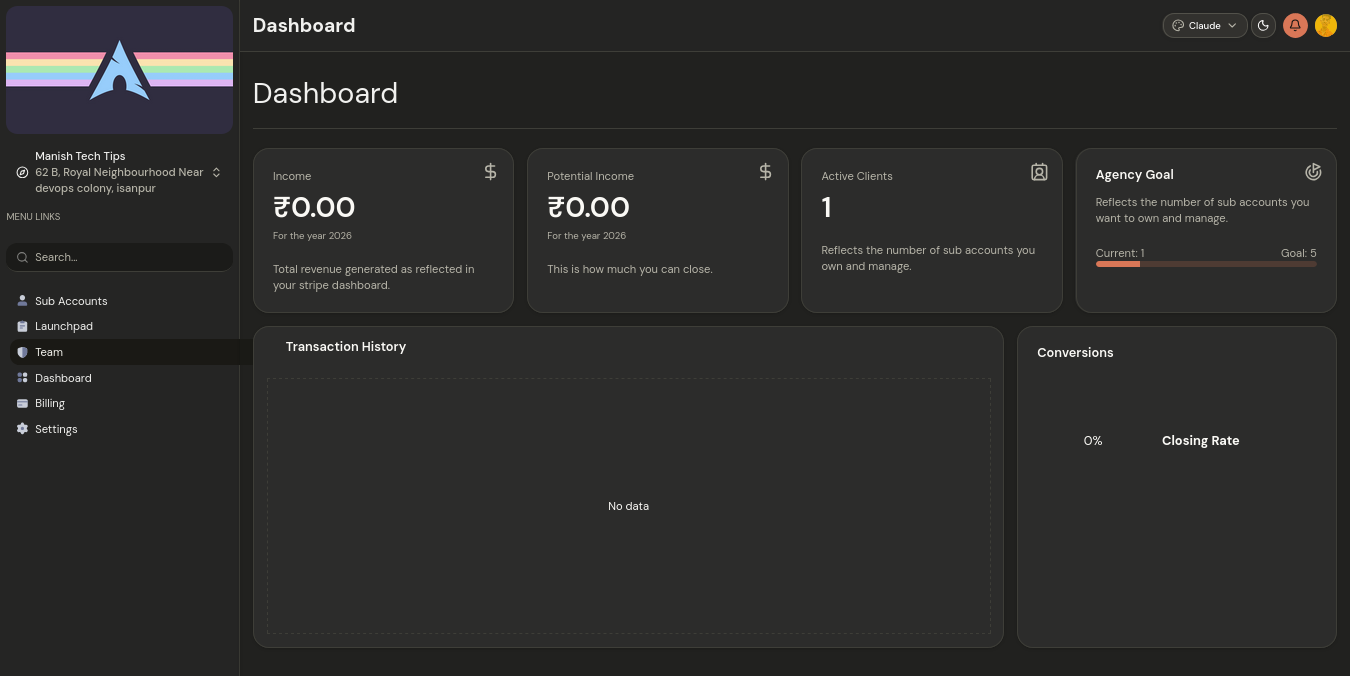Click the Conversions card heading
Viewport: 1350px width, 676px height.
click(x=1075, y=353)
